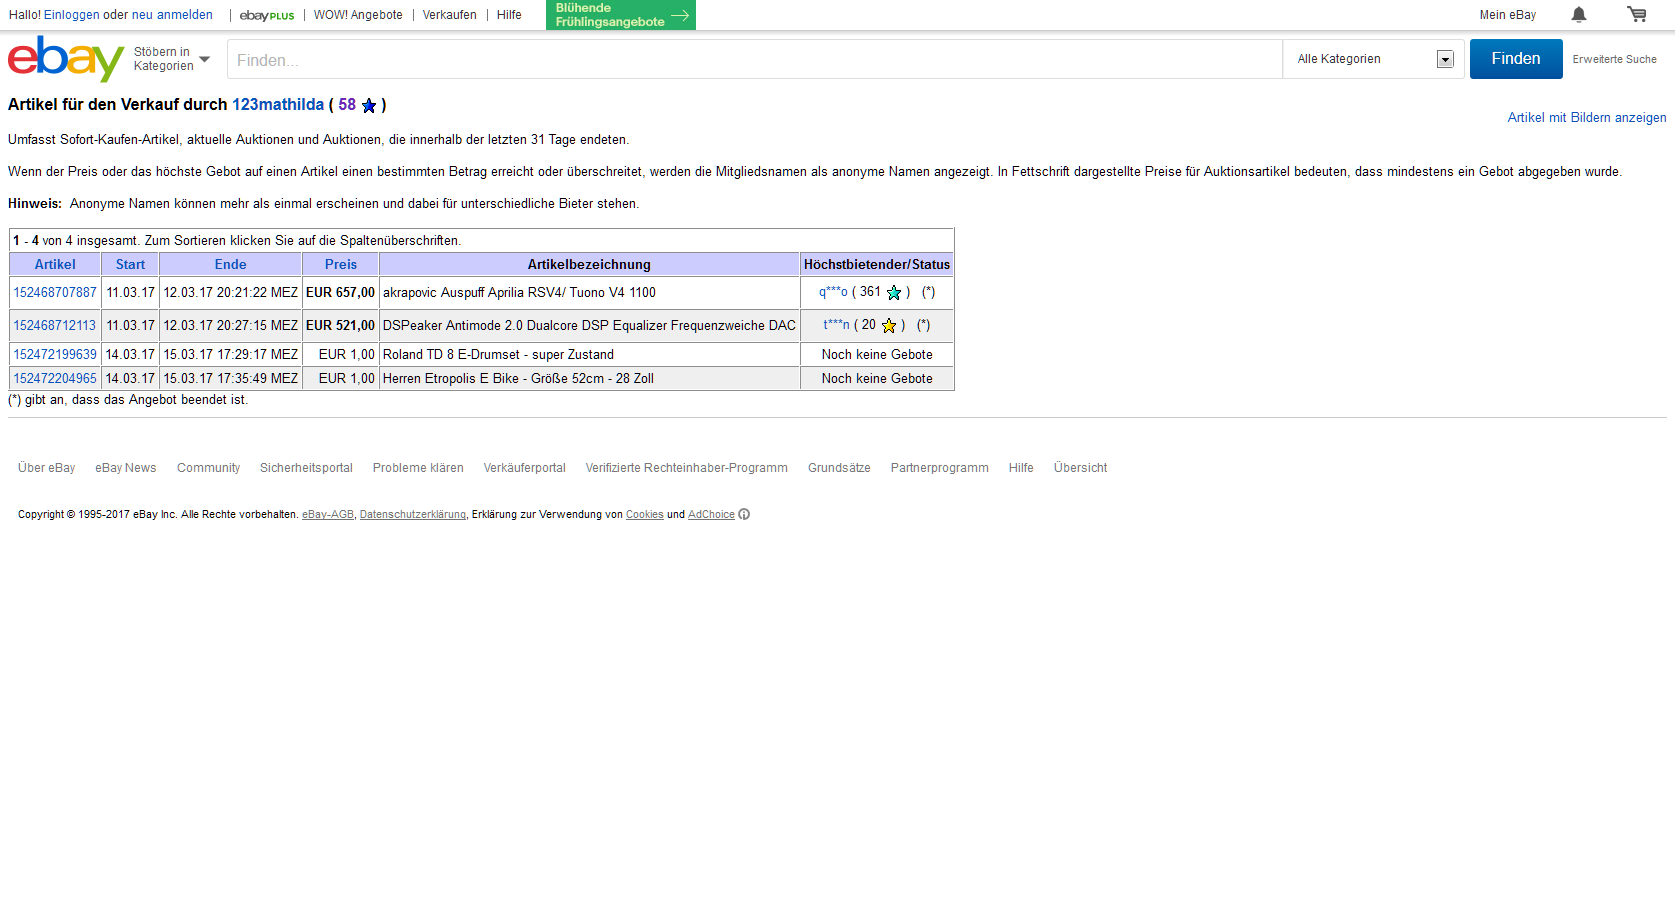Click Artikel mit Bildern anzeigen link
The width and height of the screenshot is (1675, 908).
pos(1587,118)
